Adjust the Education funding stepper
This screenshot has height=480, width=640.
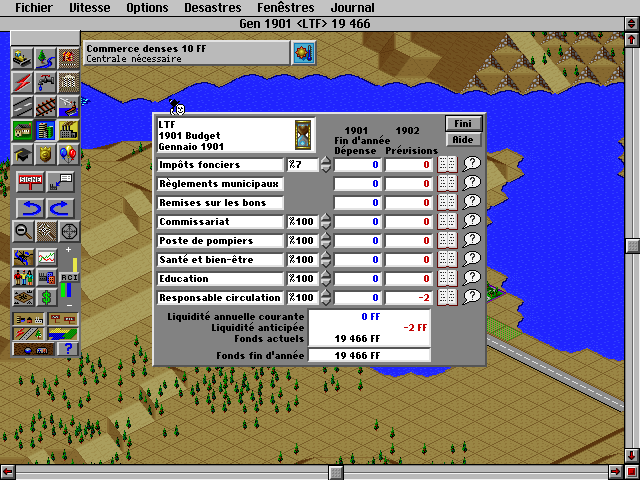(325, 278)
